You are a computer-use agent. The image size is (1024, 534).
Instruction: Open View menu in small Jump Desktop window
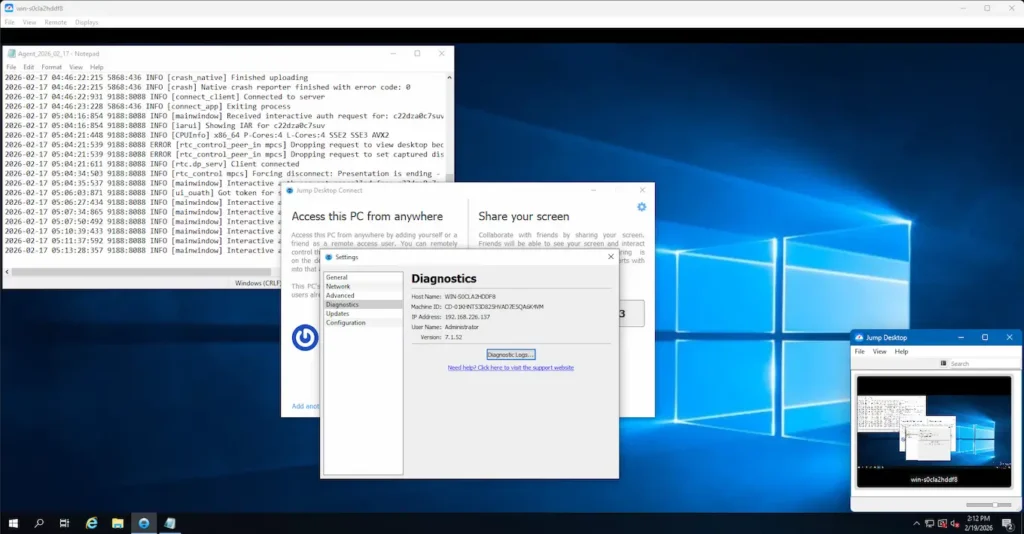pos(880,352)
